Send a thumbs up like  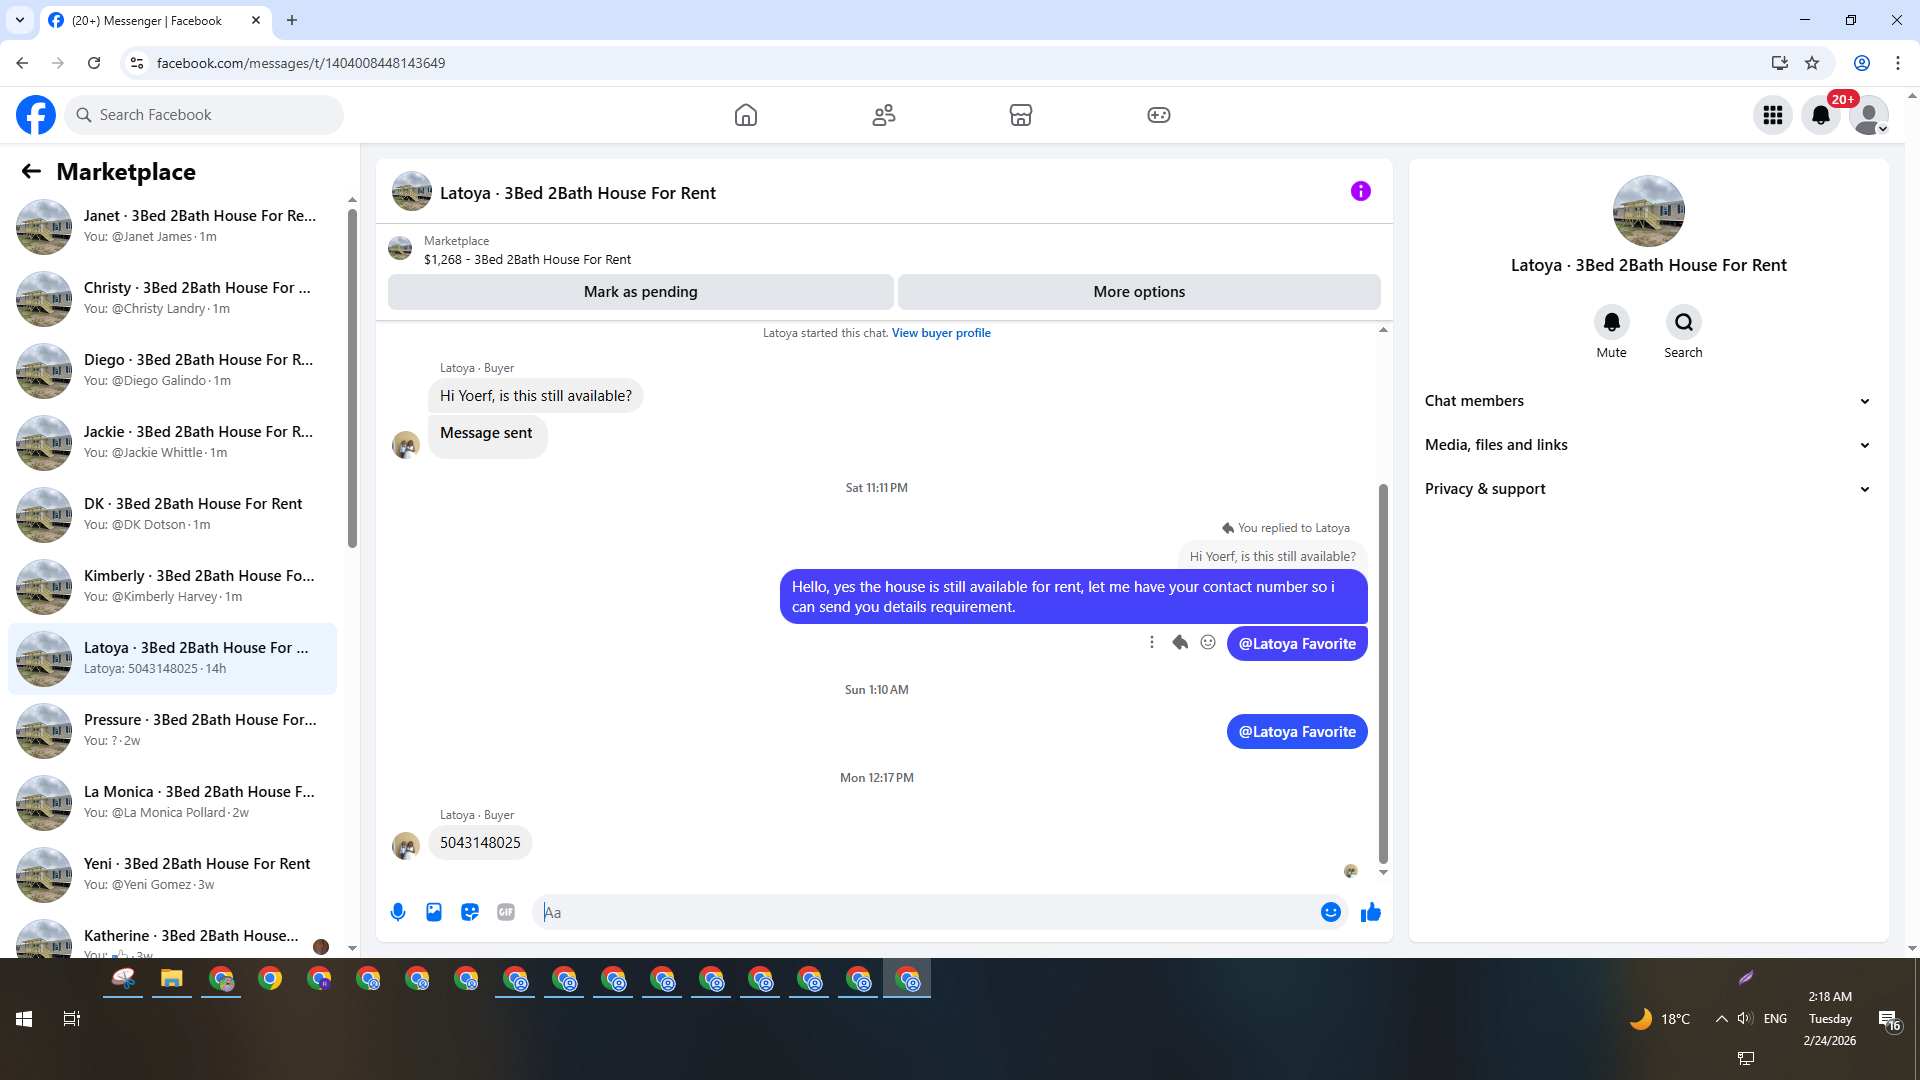1370,912
